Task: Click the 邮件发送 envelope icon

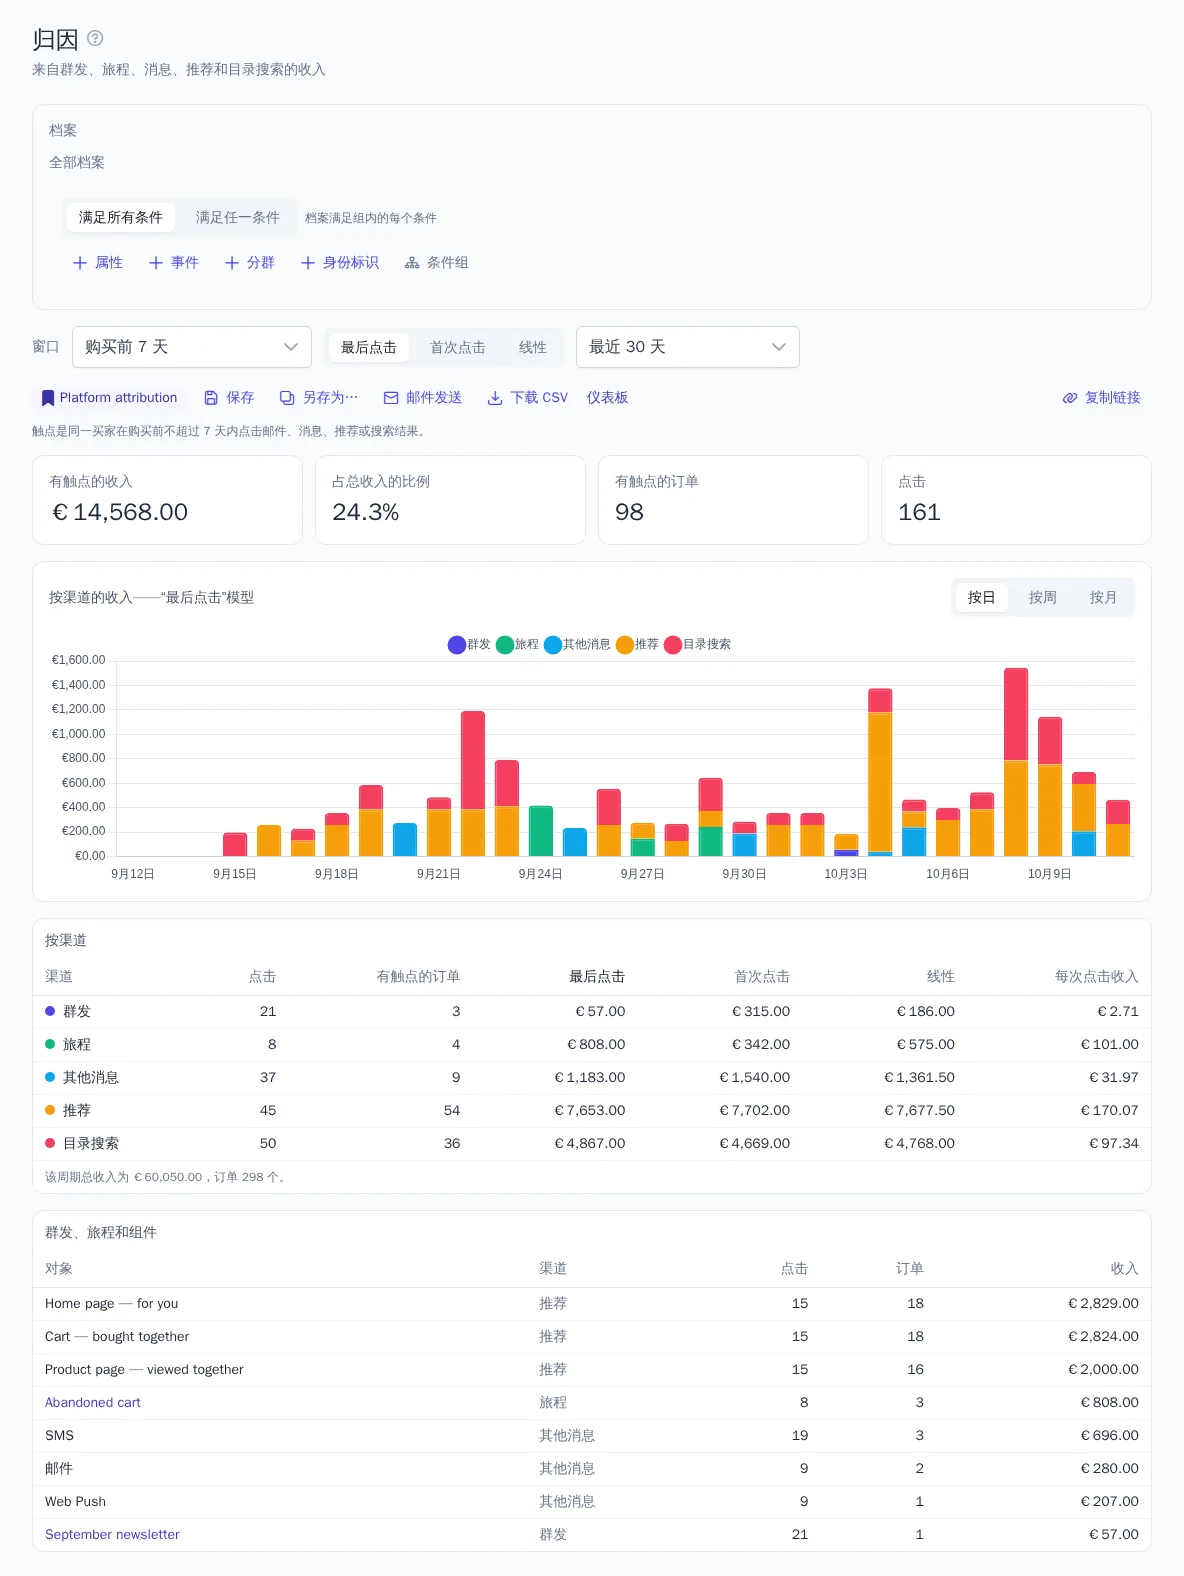Action: 391,398
